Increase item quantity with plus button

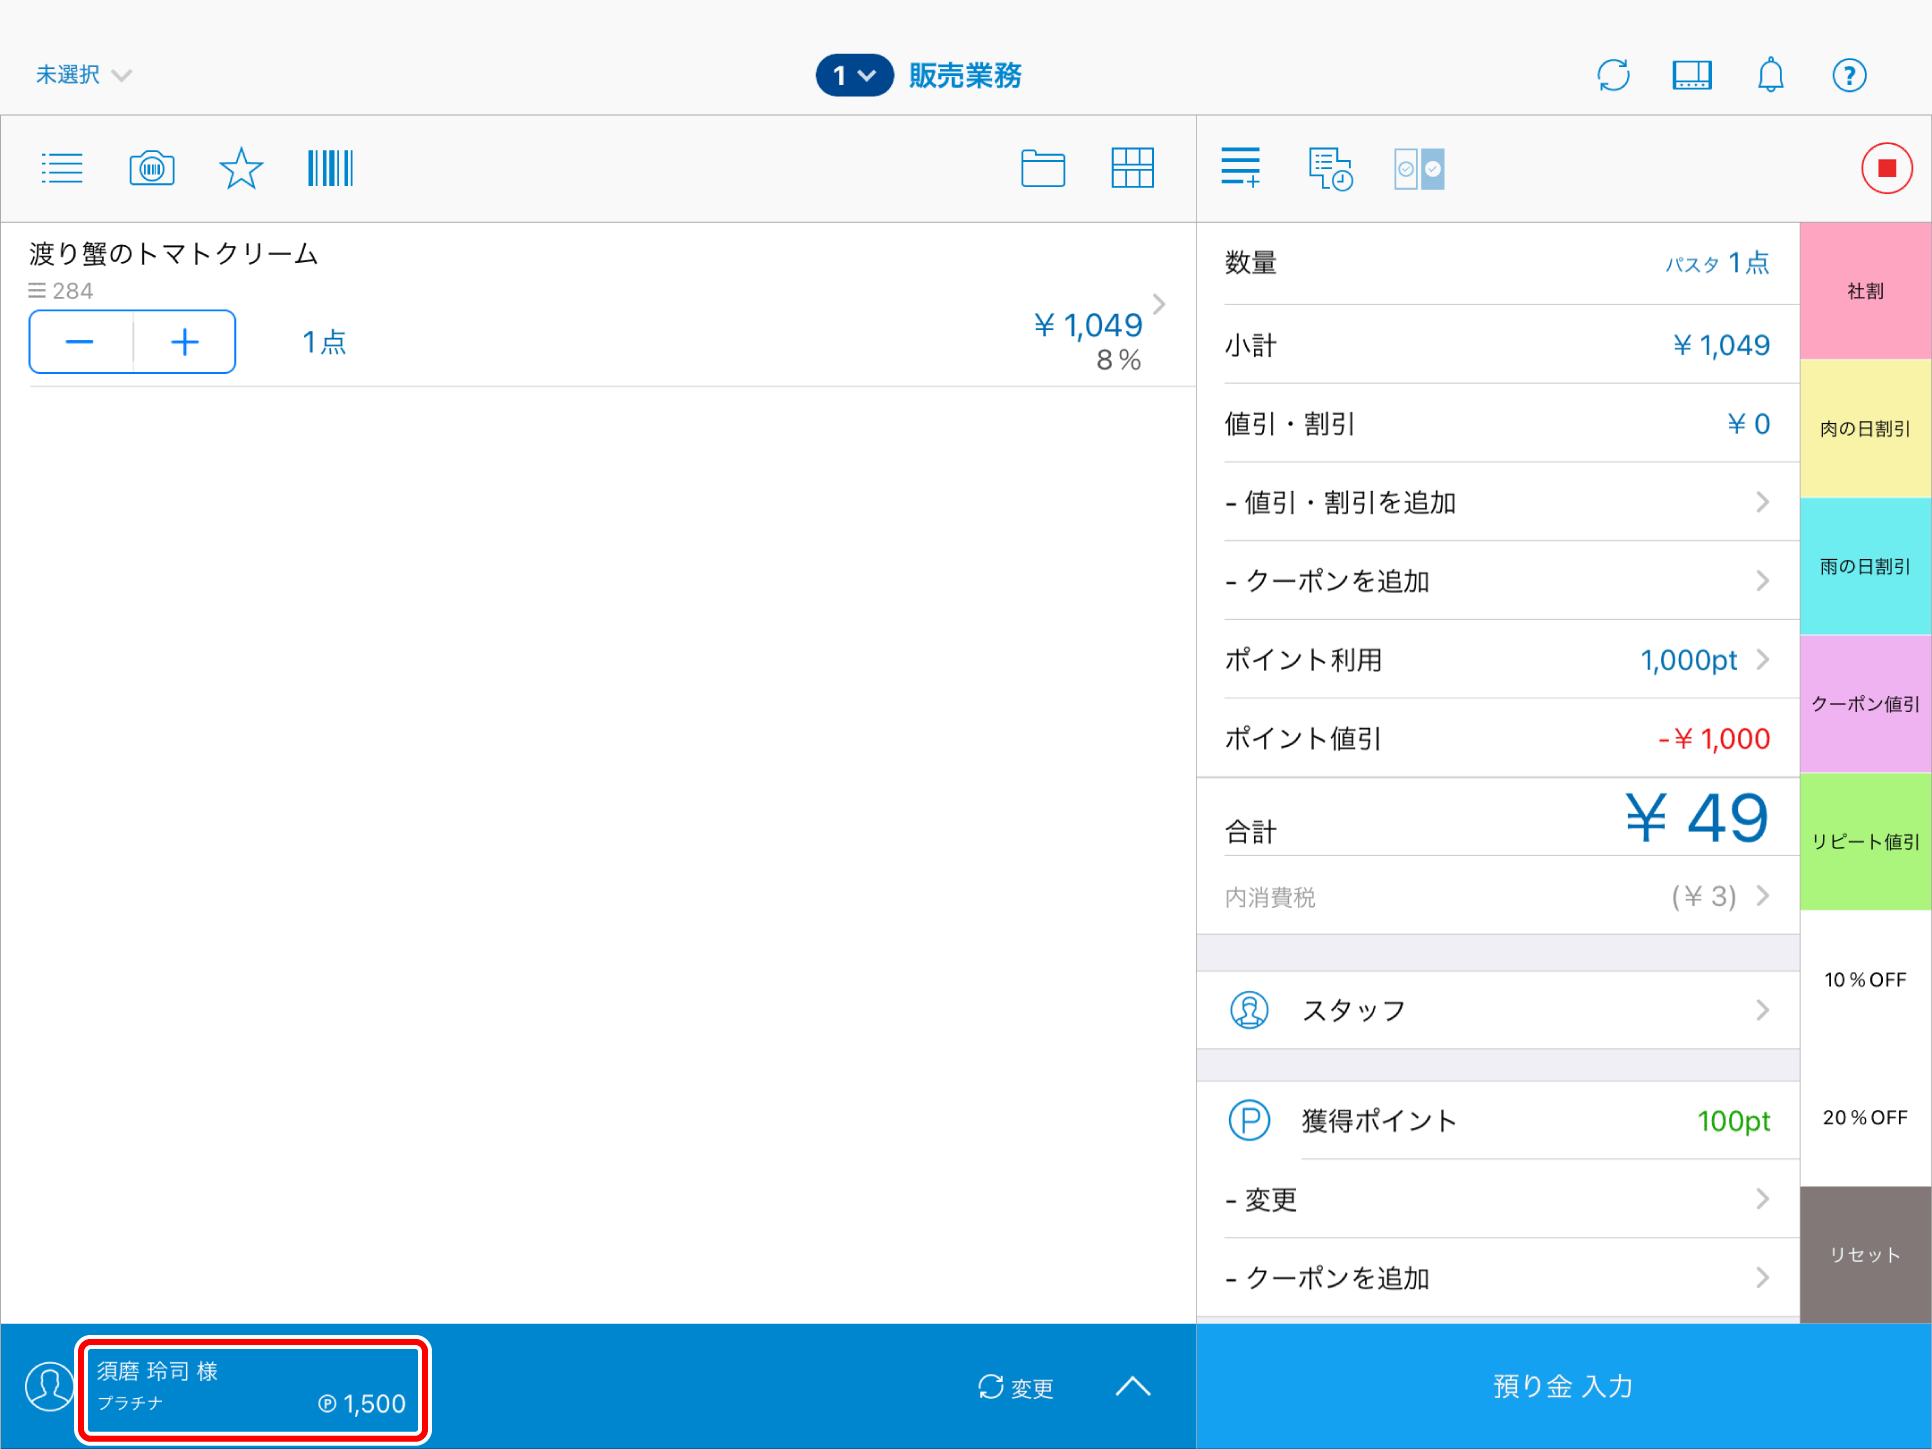pos(185,343)
